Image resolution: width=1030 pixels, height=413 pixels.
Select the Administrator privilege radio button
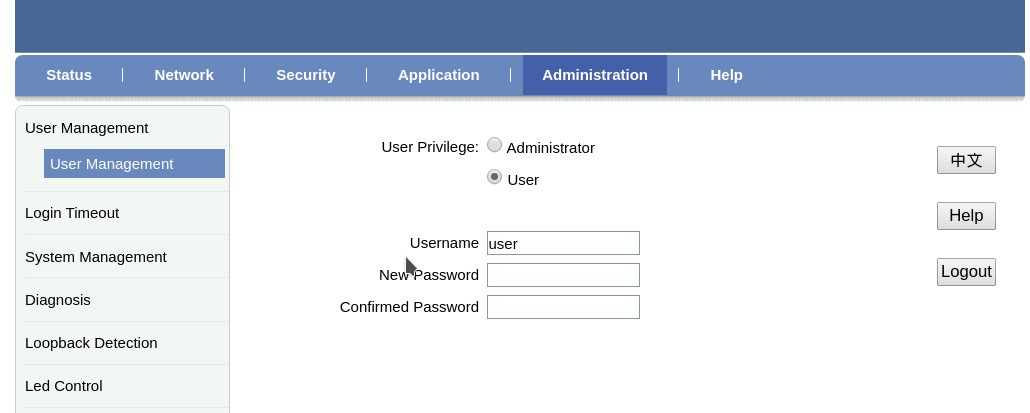494,146
